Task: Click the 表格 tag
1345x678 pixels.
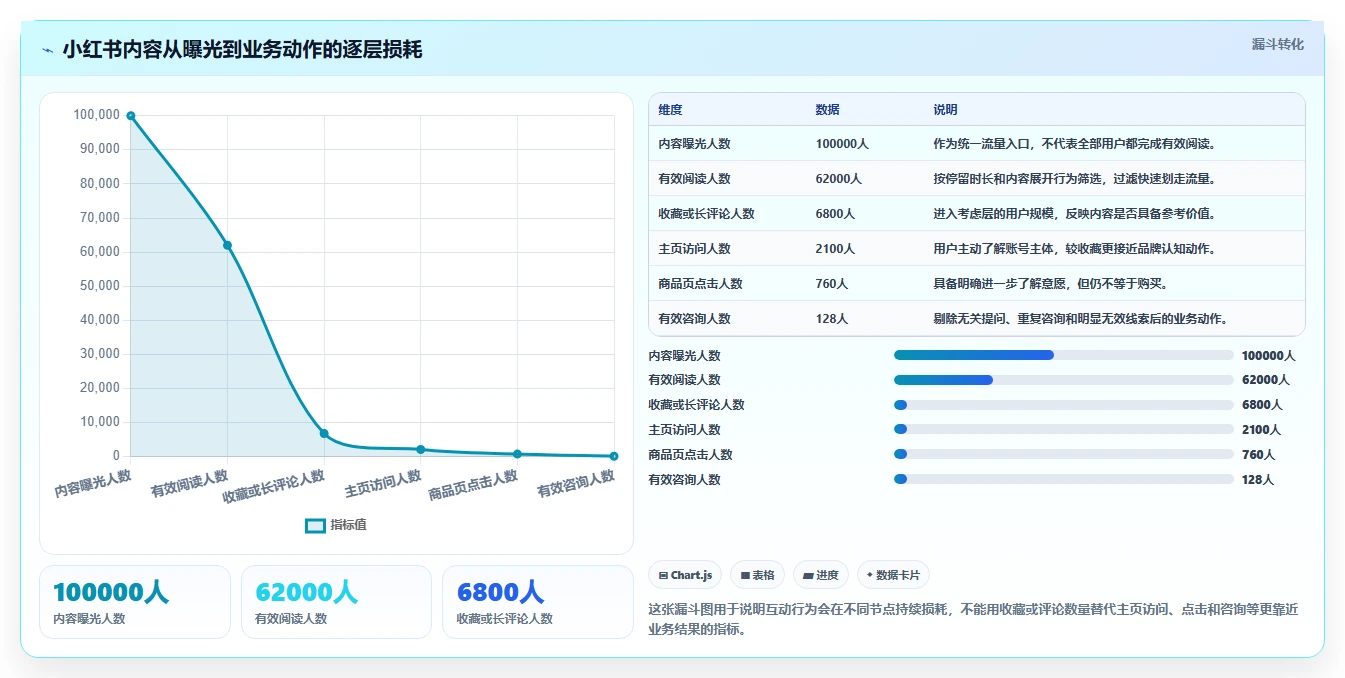Action: pos(758,575)
